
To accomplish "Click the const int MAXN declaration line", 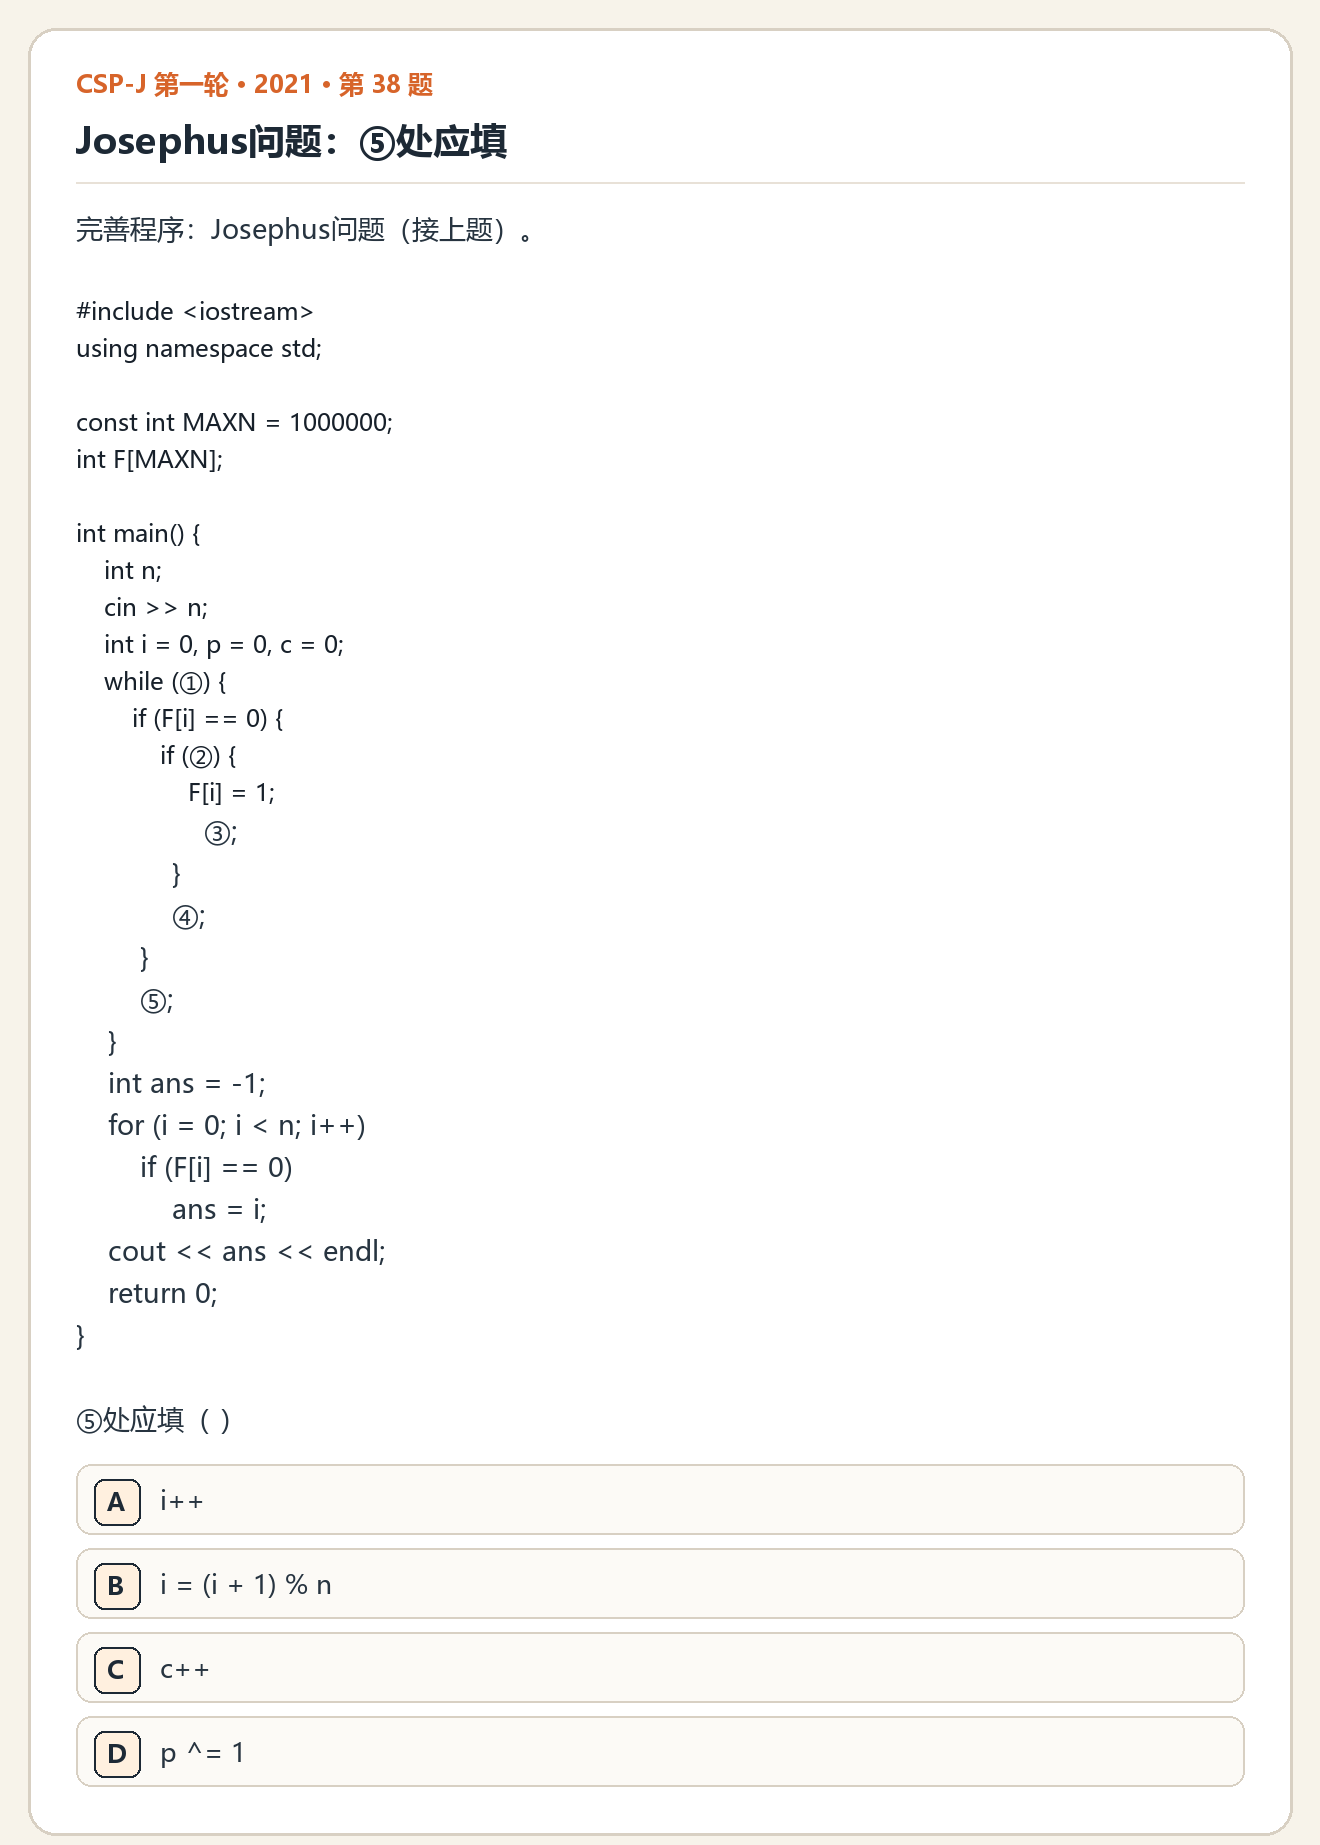I will (235, 423).
